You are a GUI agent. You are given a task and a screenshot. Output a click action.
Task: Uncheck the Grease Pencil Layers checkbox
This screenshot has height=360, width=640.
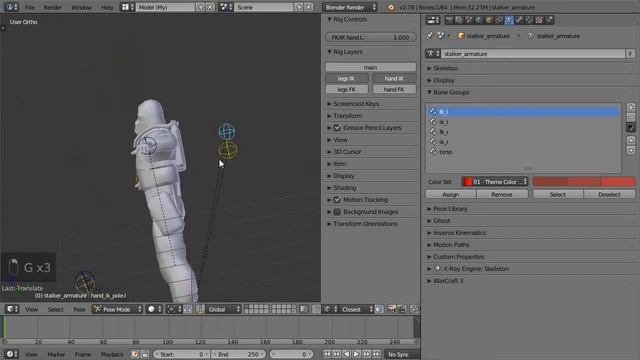pos(337,128)
